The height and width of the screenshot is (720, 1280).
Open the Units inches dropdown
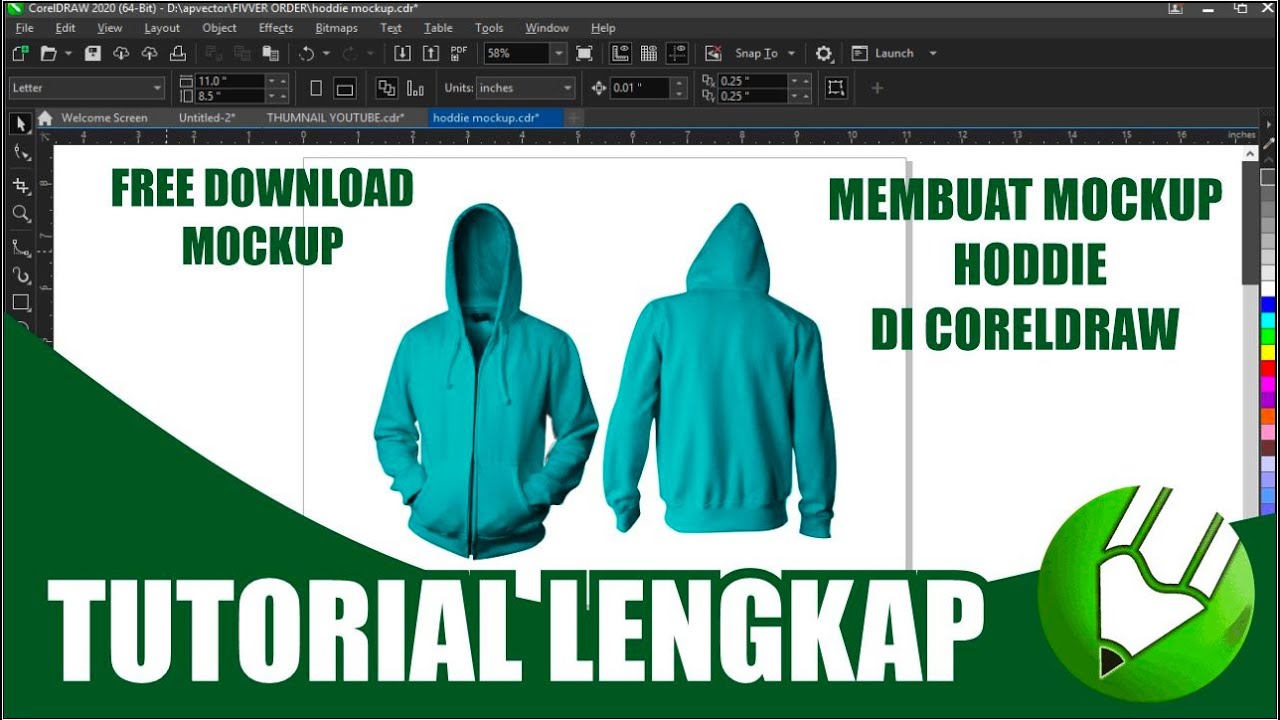pos(526,88)
